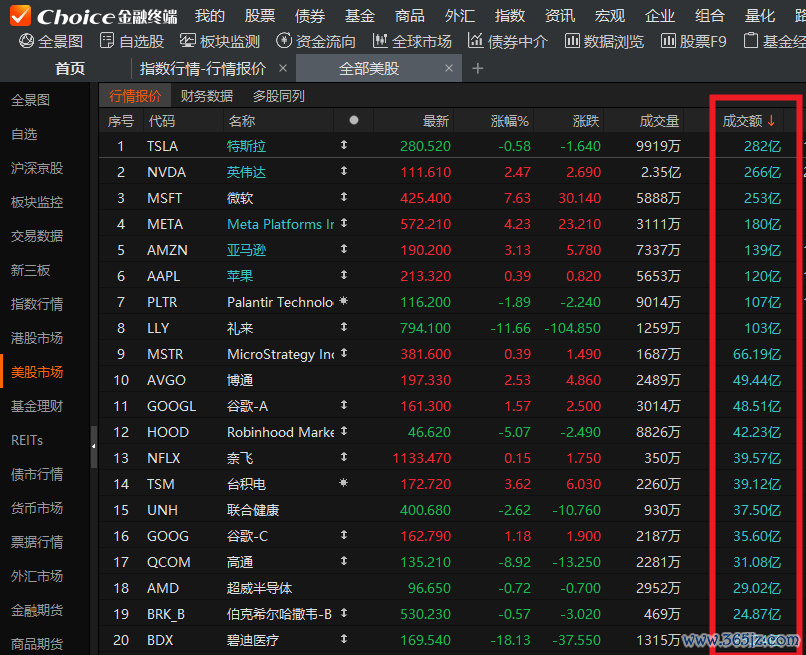Collapse the left sidebar with arrow handle
The height and width of the screenshot is (655, 806).
point(94,447)
